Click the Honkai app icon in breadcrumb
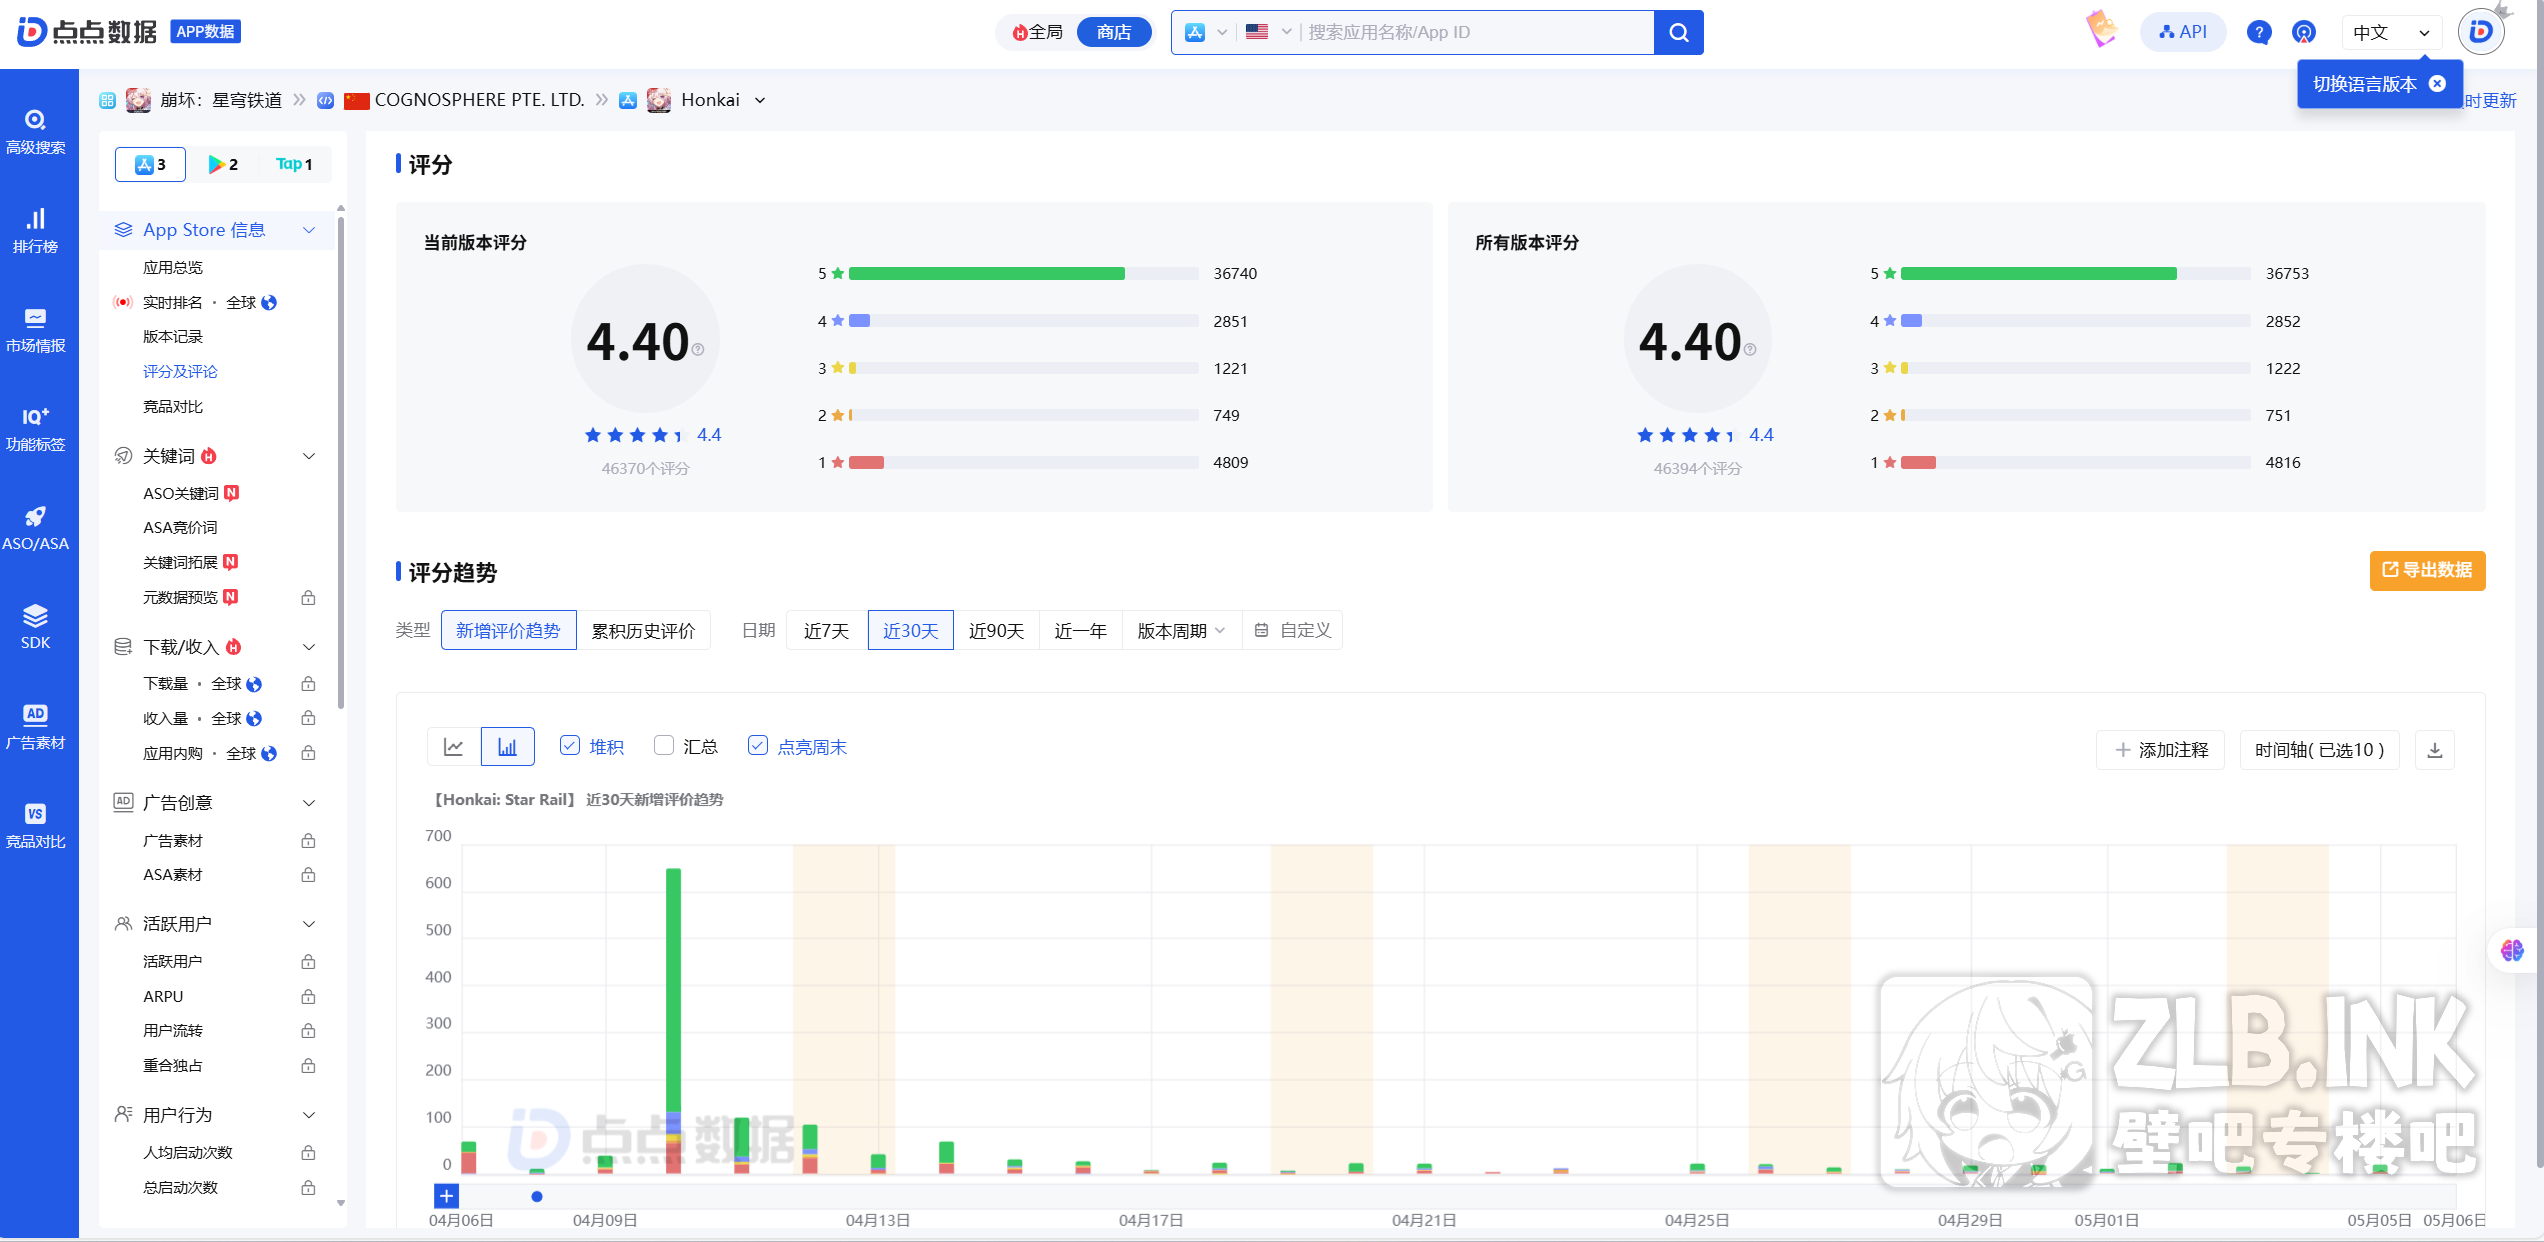 658,100
